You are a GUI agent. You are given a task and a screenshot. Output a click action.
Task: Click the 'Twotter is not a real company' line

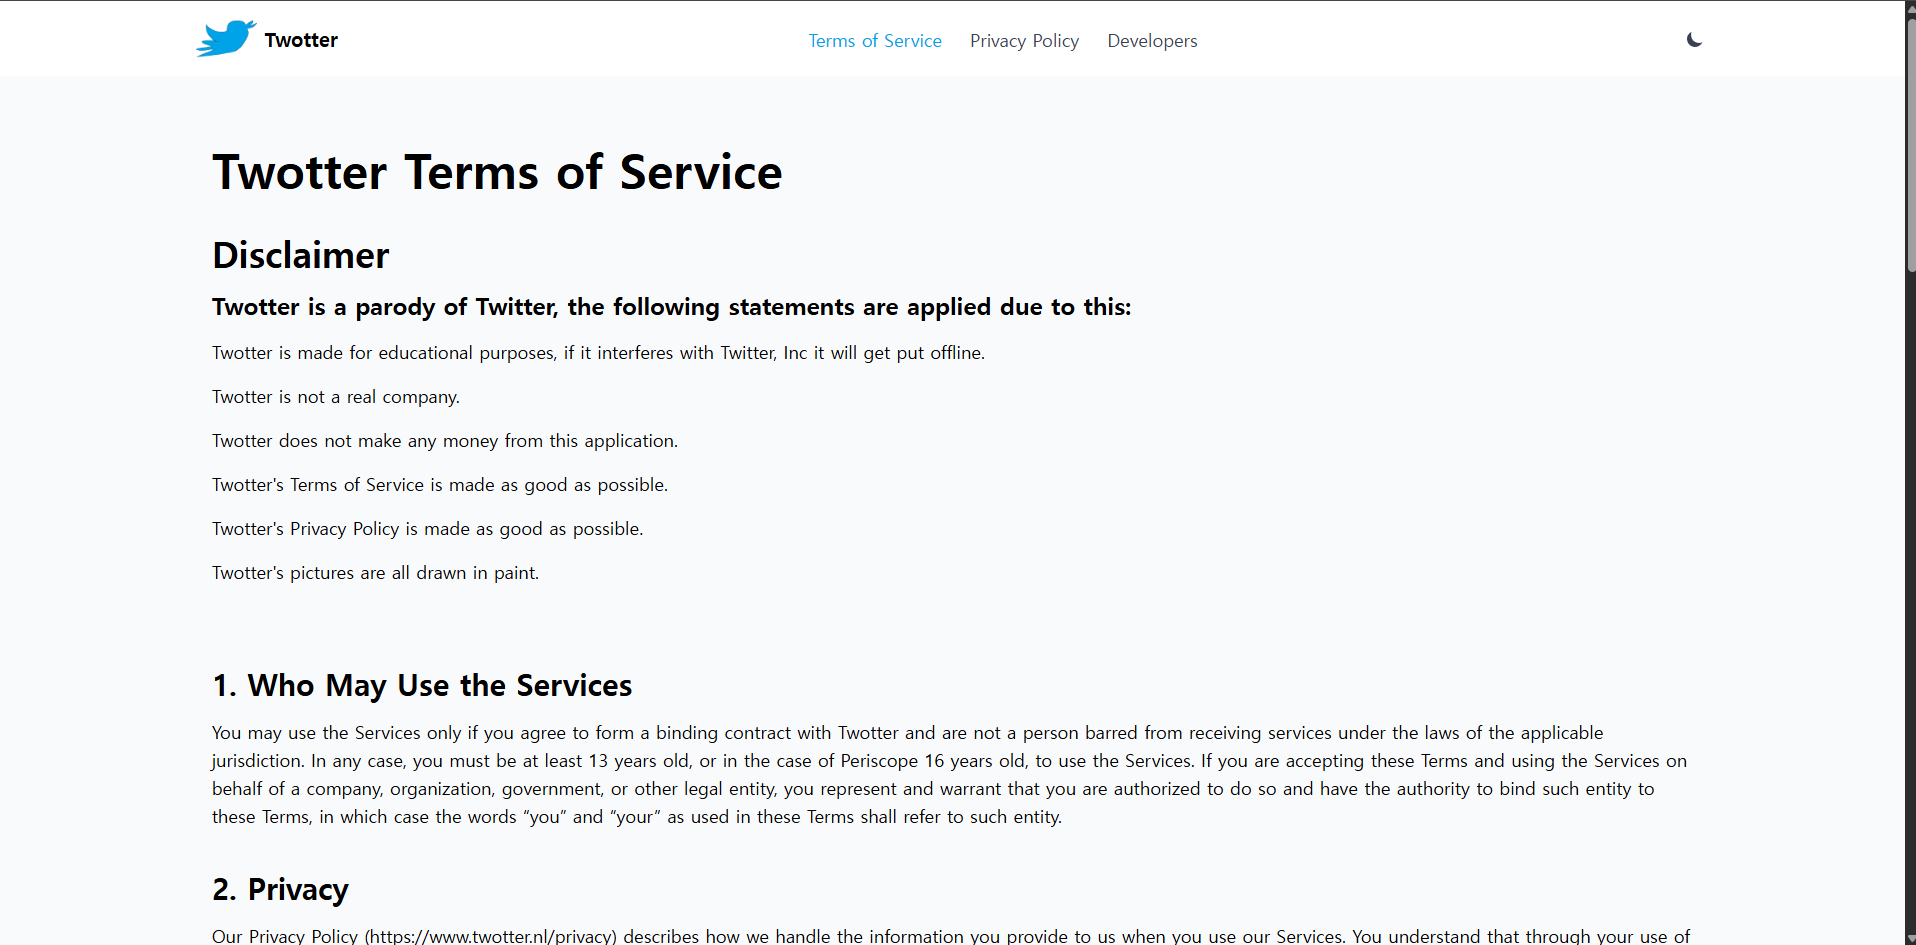click(335, 397)
